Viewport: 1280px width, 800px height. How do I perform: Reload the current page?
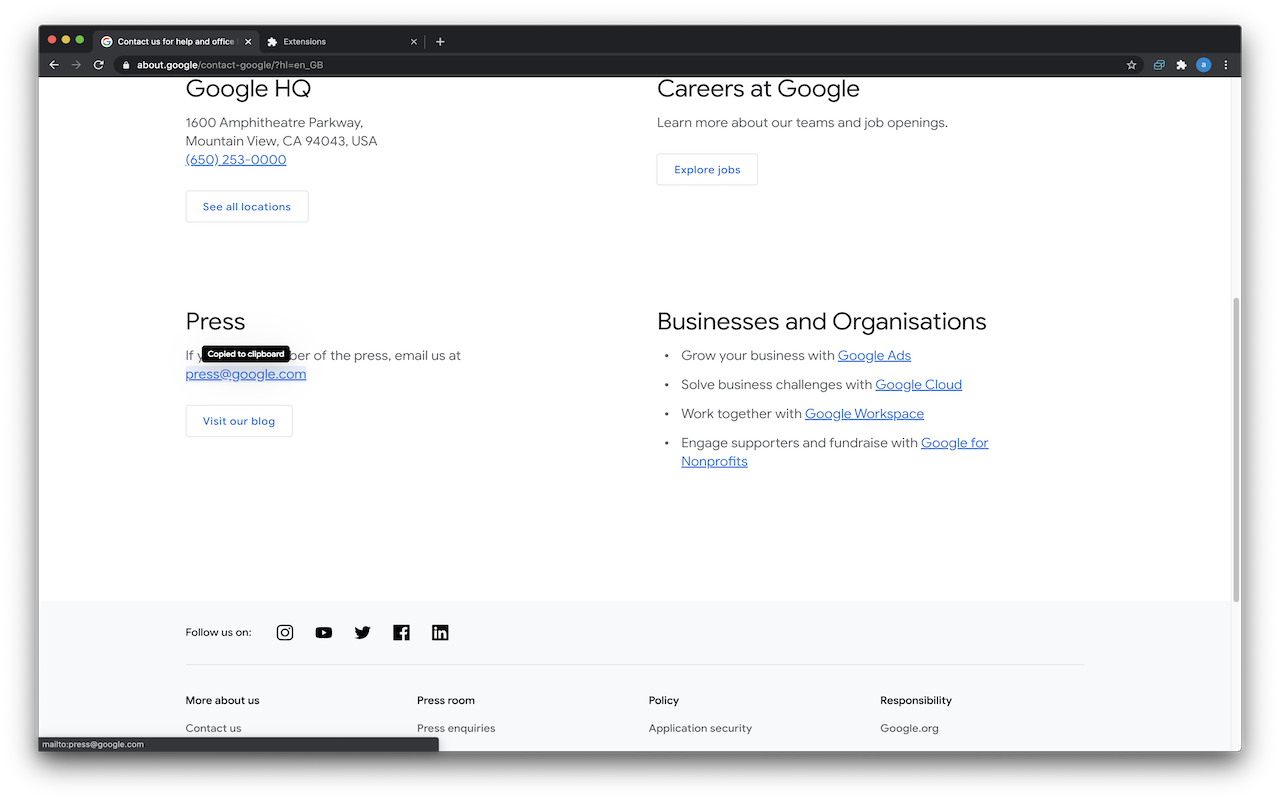click(98, 64)
